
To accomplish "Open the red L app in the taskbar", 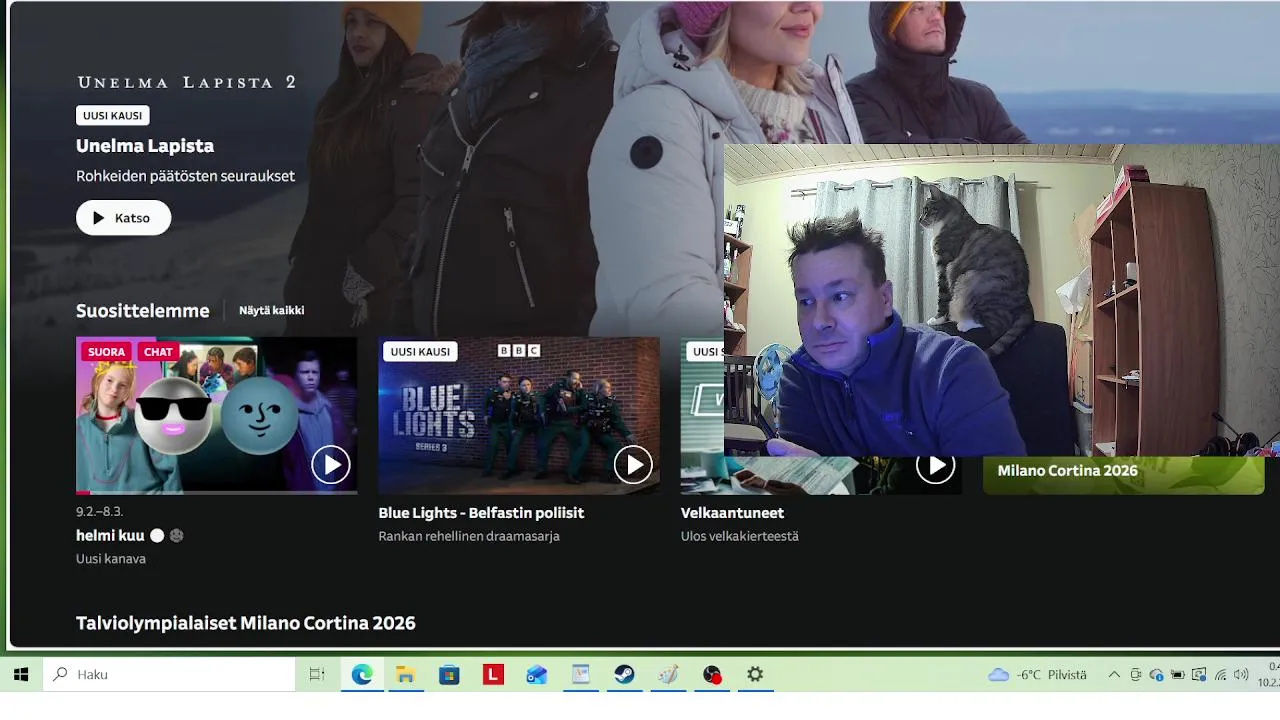I will tap(493, 675).
